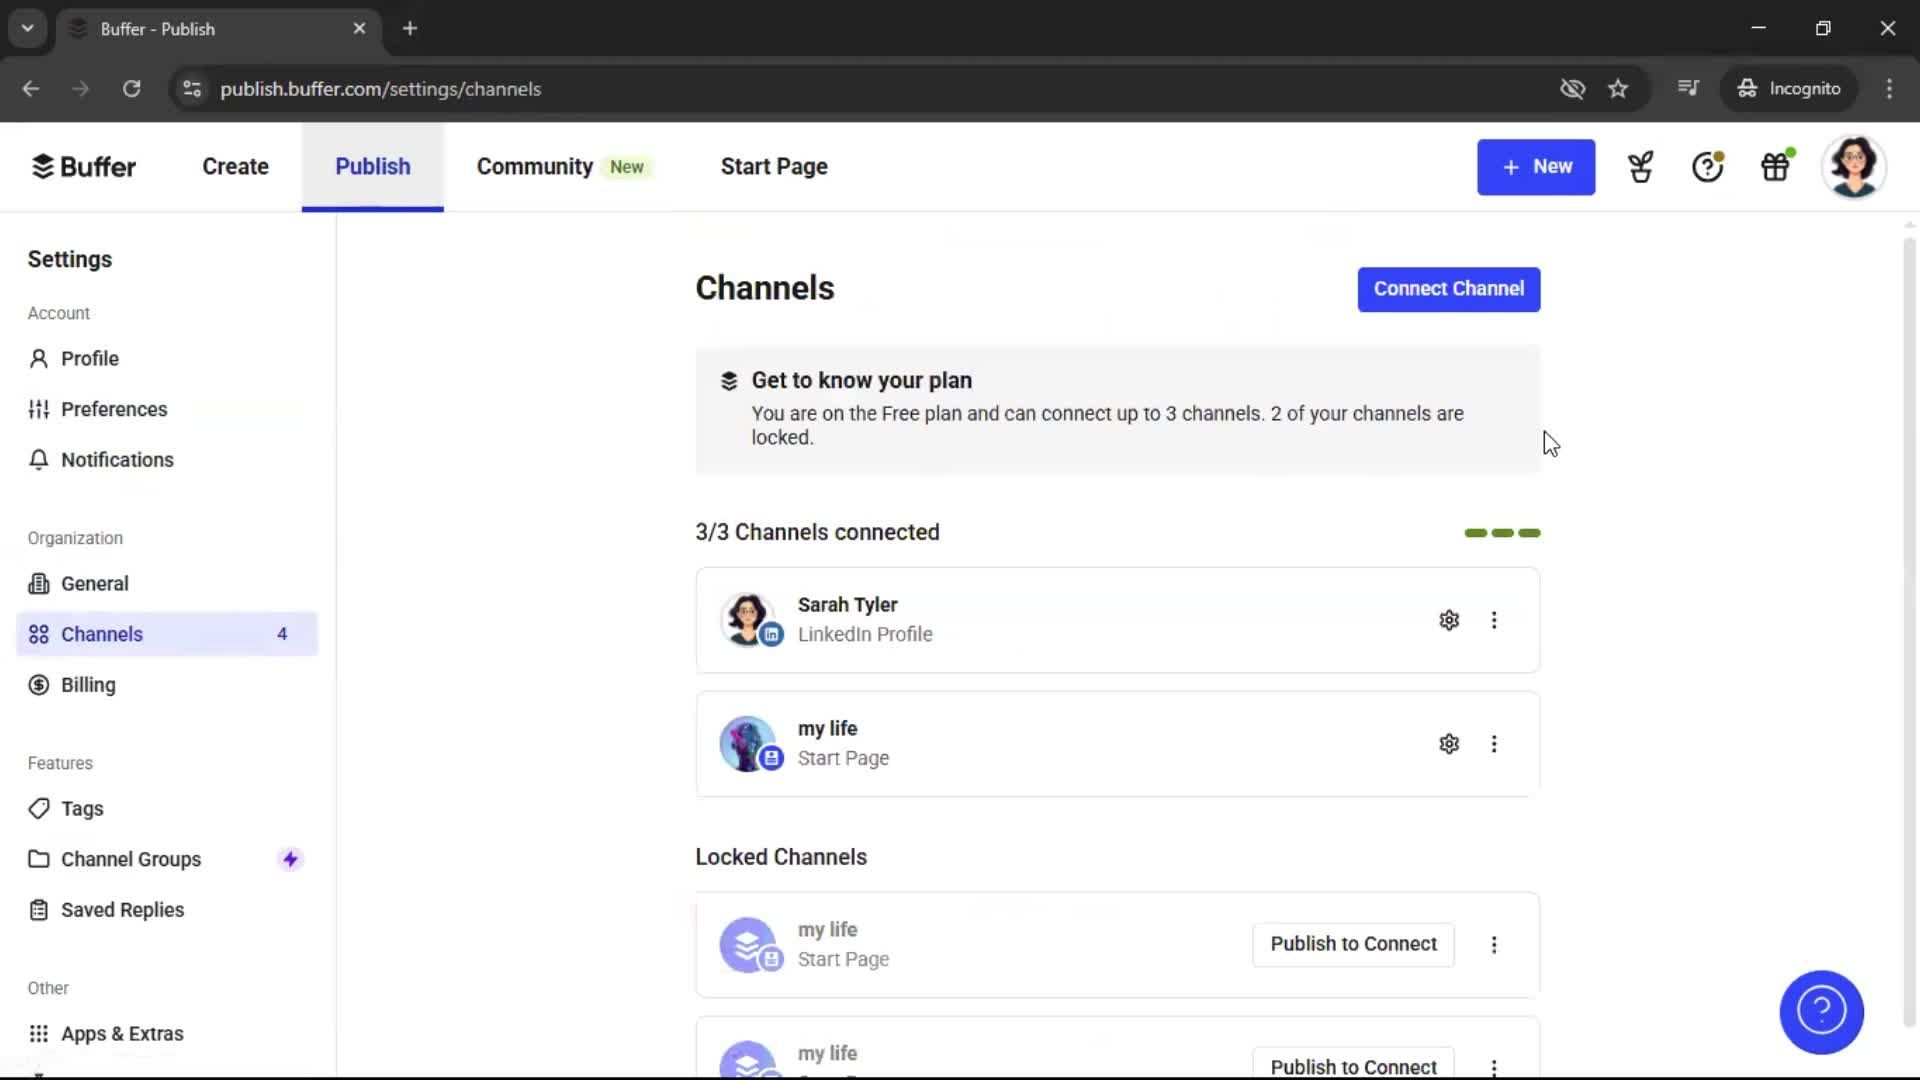Viewport: 1920px width, 1080px height.
Task: Open the user avatar account menu
Action: tap(1853, 167)
